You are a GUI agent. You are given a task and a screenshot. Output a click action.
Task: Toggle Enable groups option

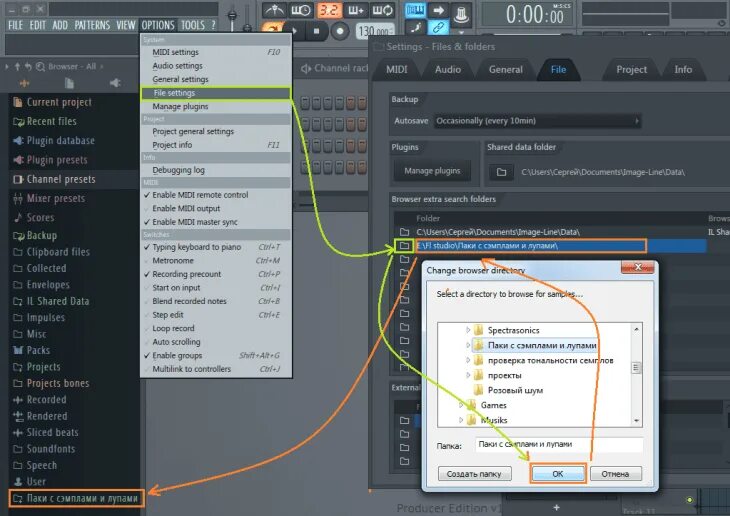216,355
